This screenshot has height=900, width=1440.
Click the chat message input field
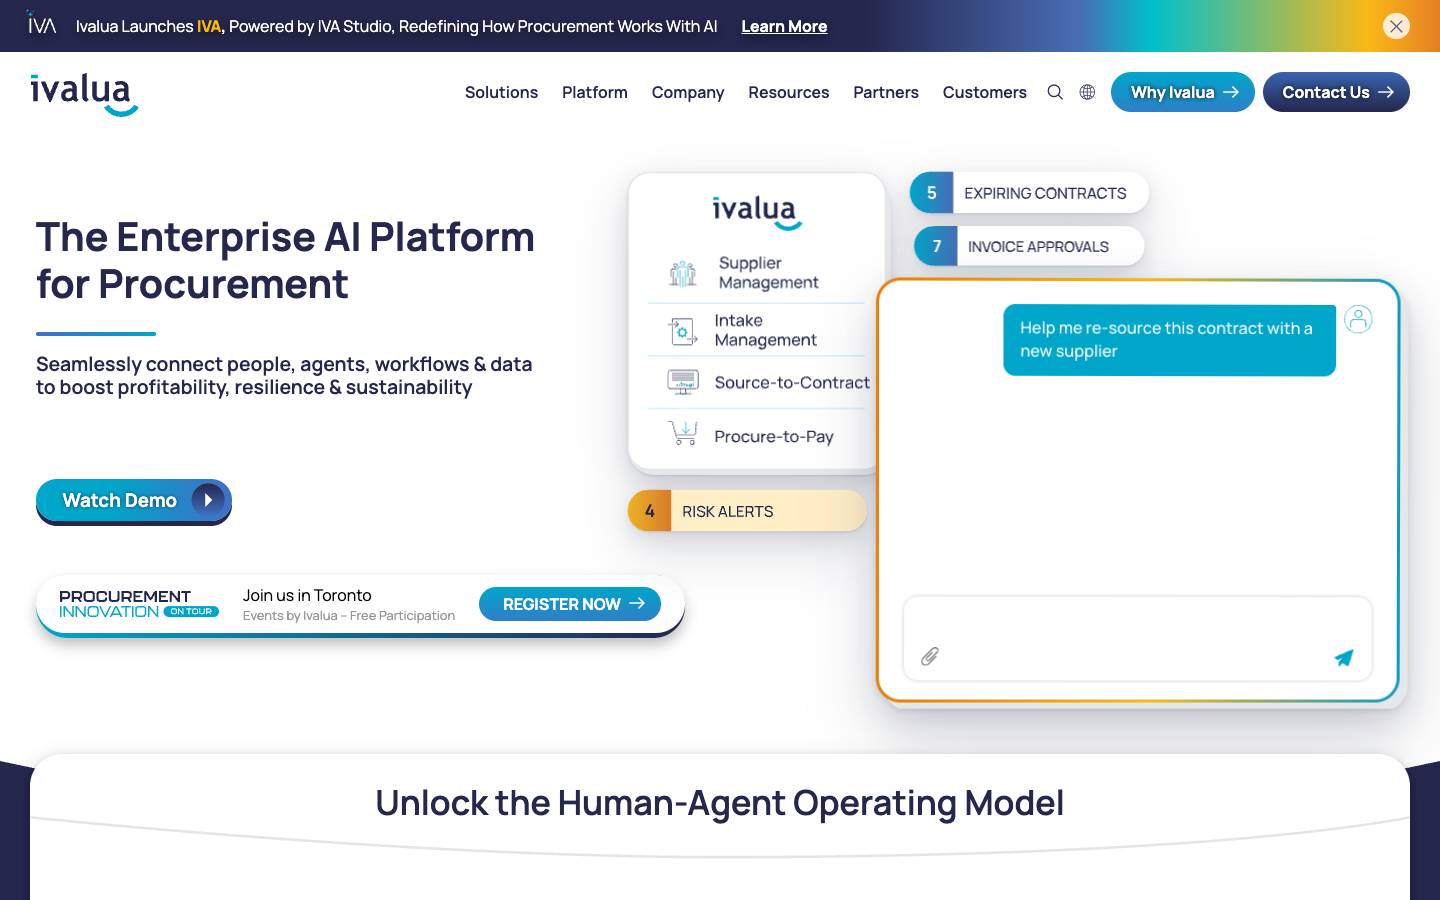(1138, 639)
